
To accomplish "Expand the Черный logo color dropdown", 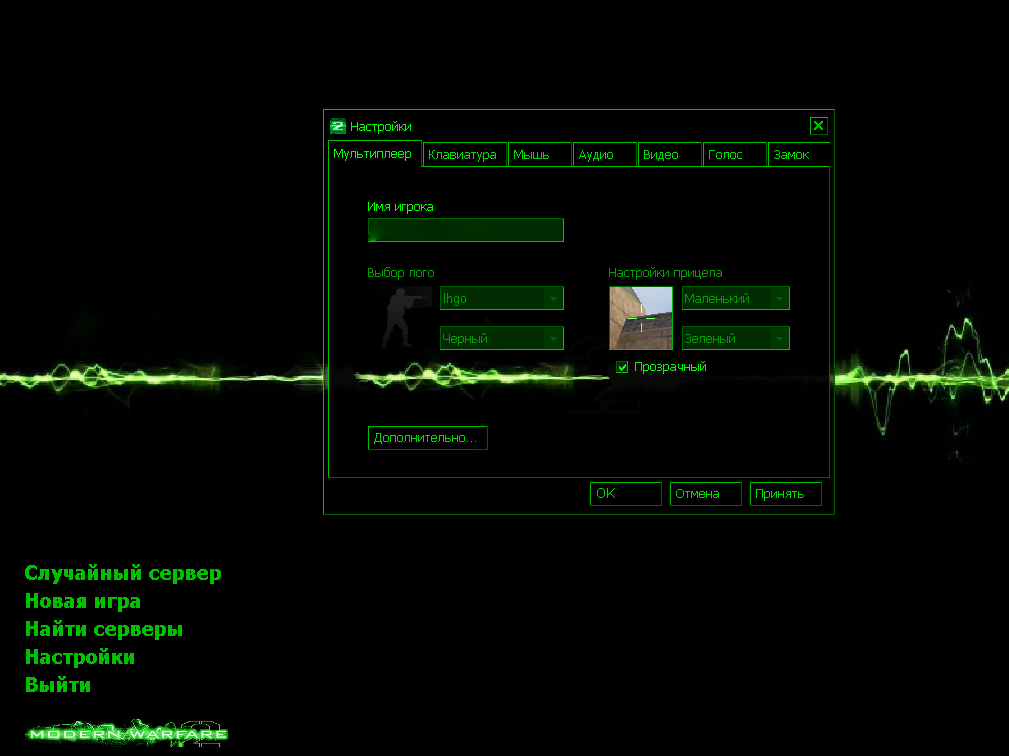I will click(502, 338).
